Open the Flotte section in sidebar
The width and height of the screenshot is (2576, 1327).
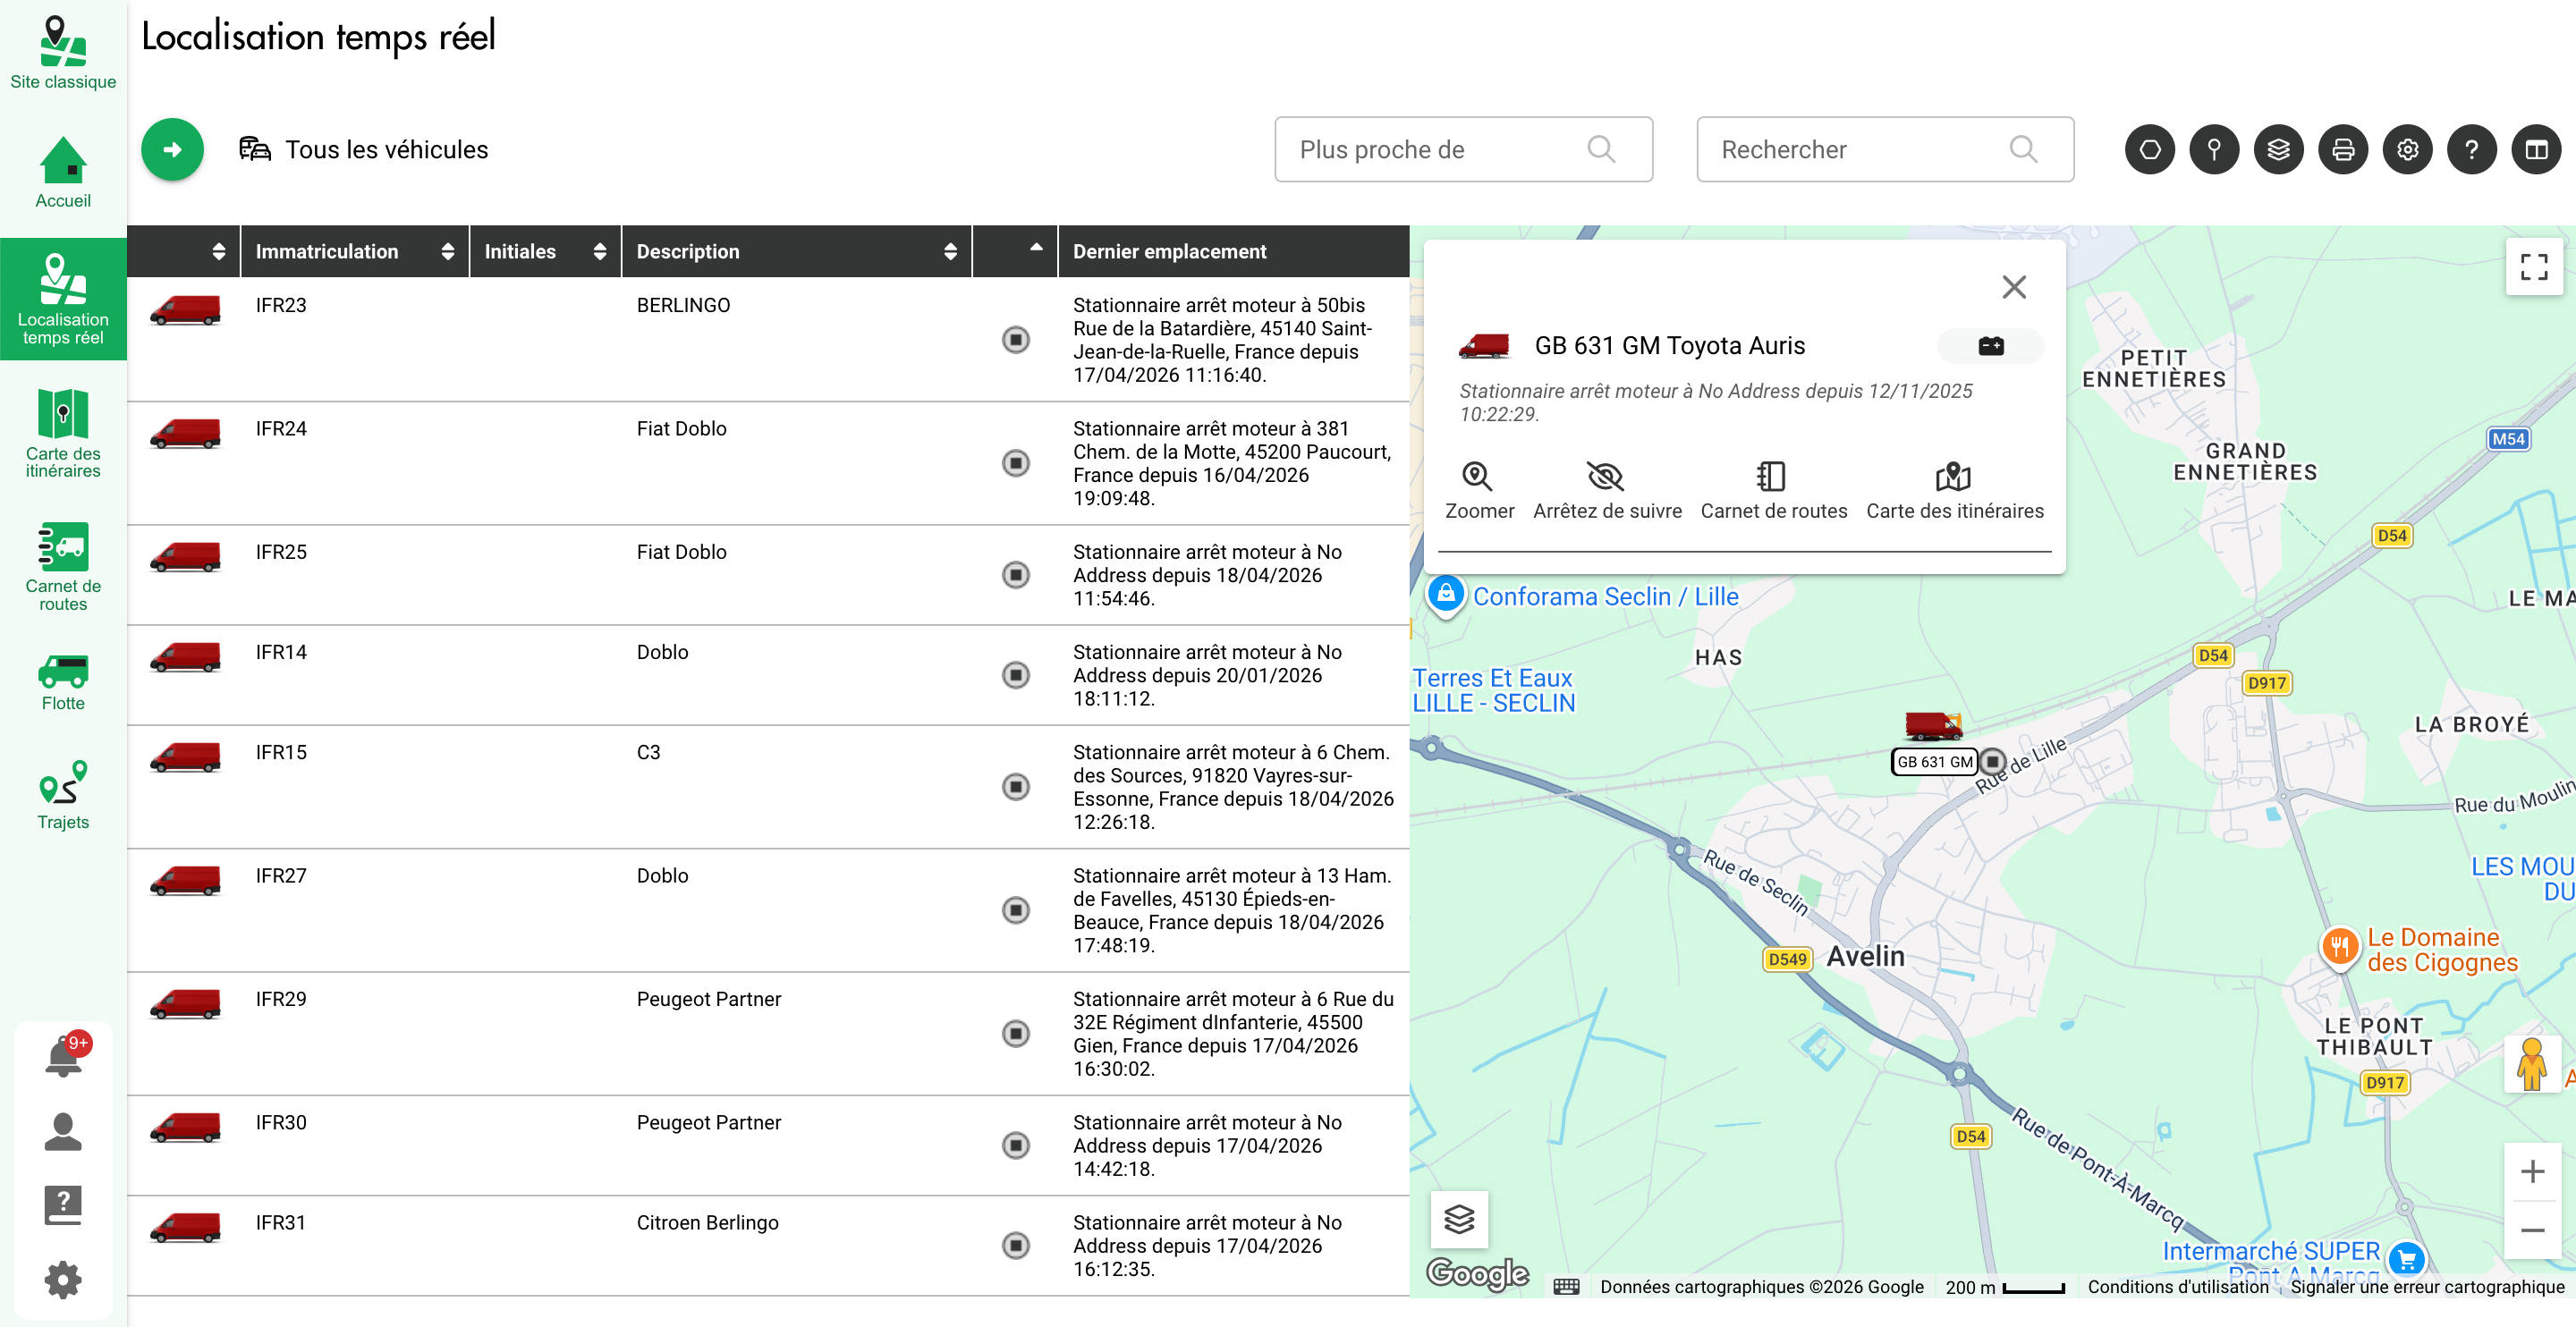(63, 680)
